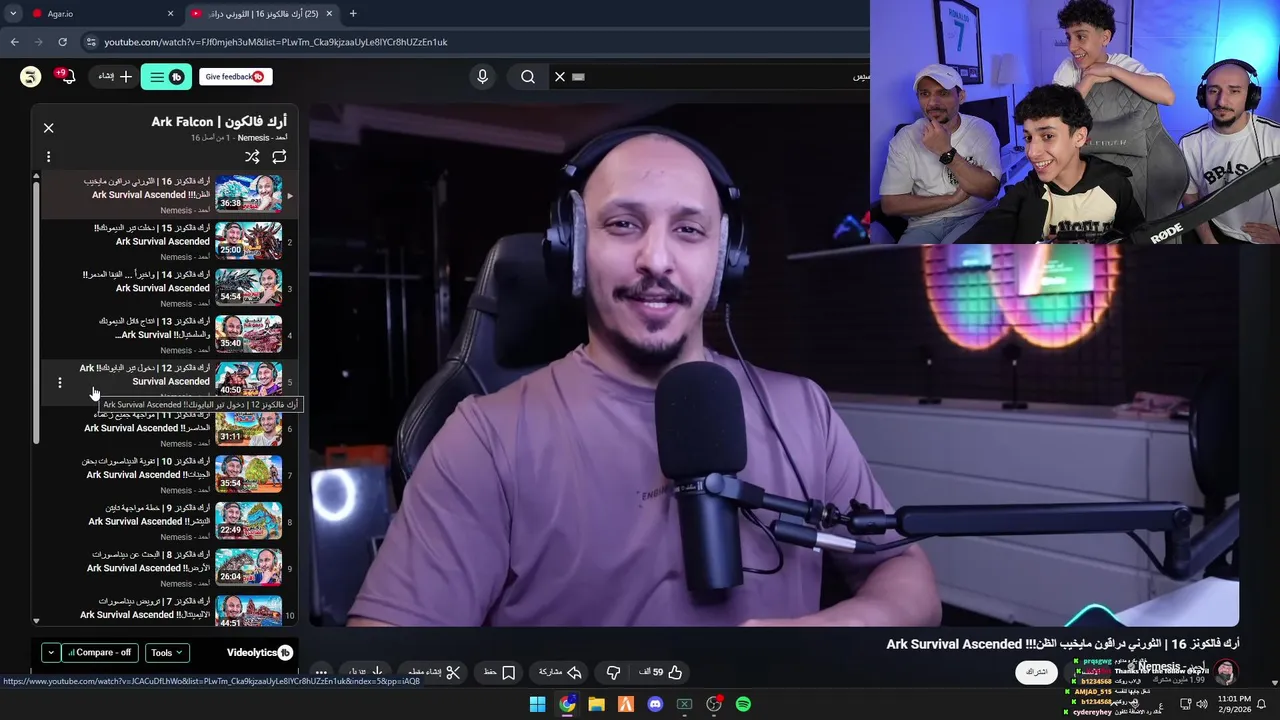The height and width of the screenshot is (720, 1280).
Task: Click the main video player
Action: coord(773,365)
